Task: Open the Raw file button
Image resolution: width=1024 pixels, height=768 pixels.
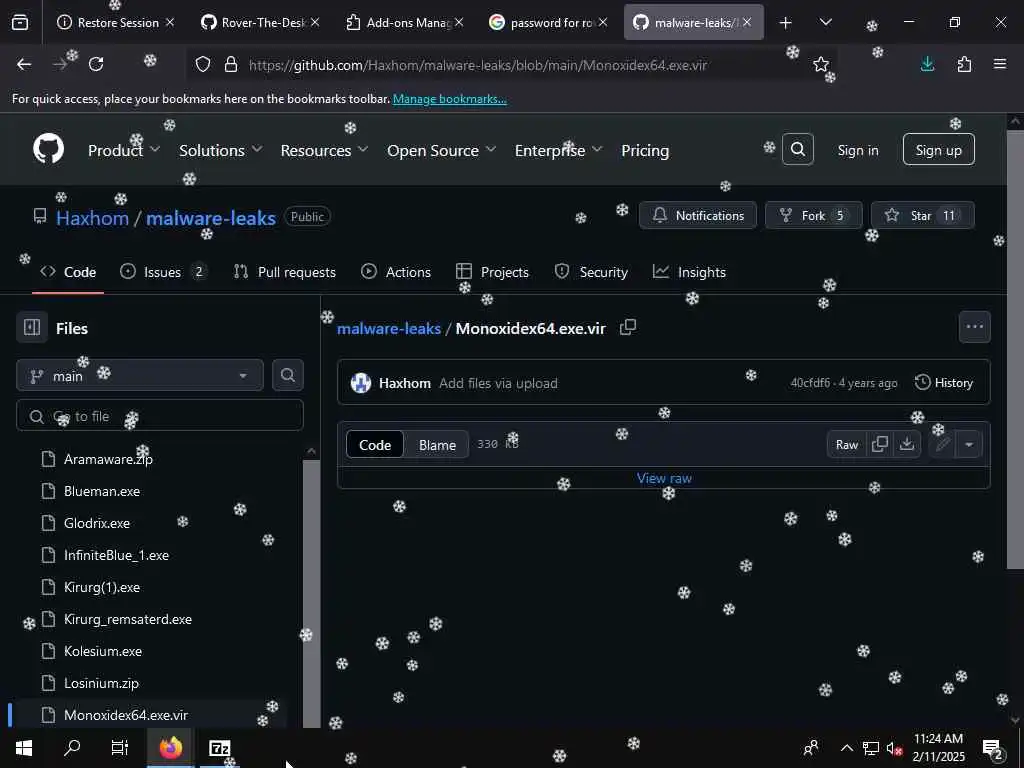Action: pos(847,445)
